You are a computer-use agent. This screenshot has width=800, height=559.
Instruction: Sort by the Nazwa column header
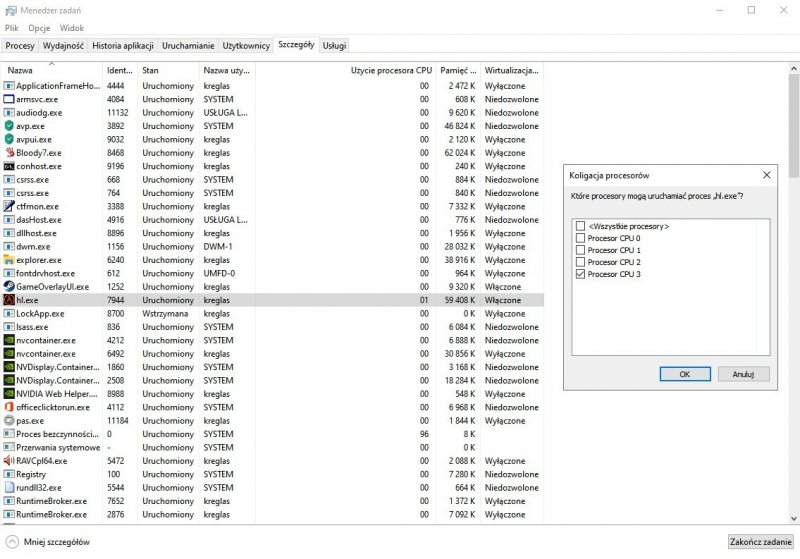click(50, 71)
